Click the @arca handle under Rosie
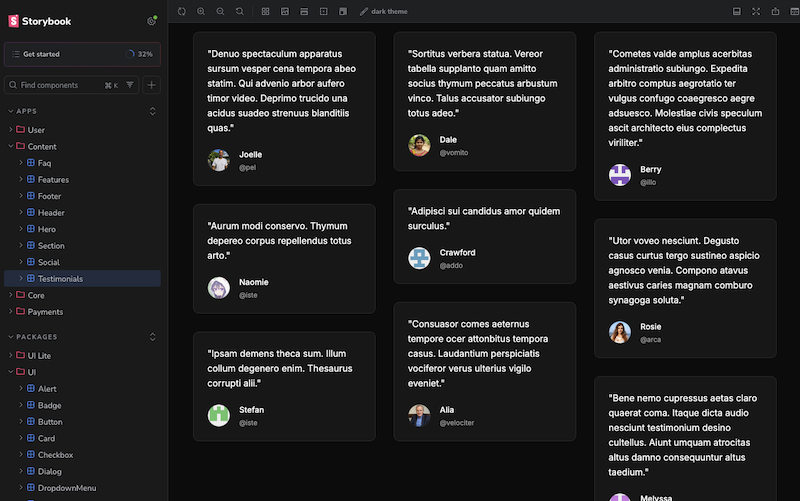Screen dimensions: 800x501 pyautogui.click(x=651, y=340)
